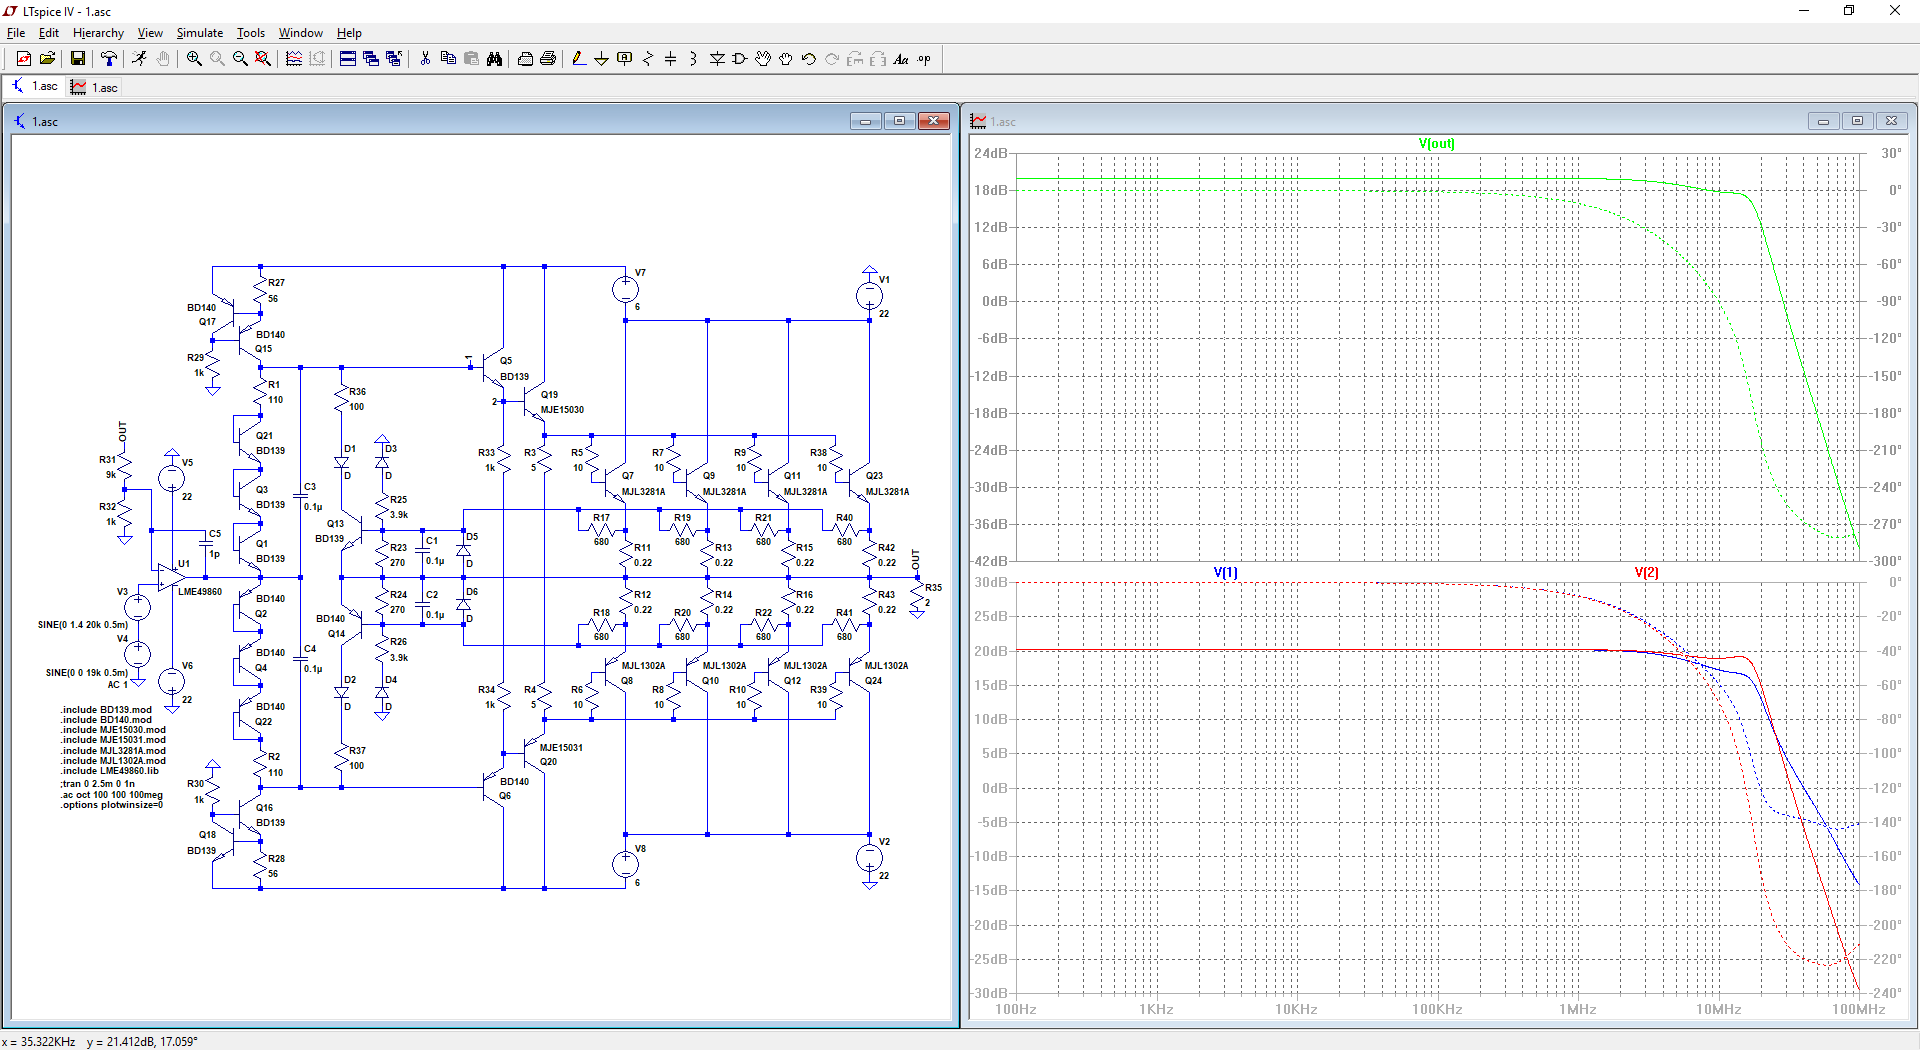The width and height of the screenshot is (1920, 1050).
Task: Print using the printer icon
Action: click(x=548, y=59)
